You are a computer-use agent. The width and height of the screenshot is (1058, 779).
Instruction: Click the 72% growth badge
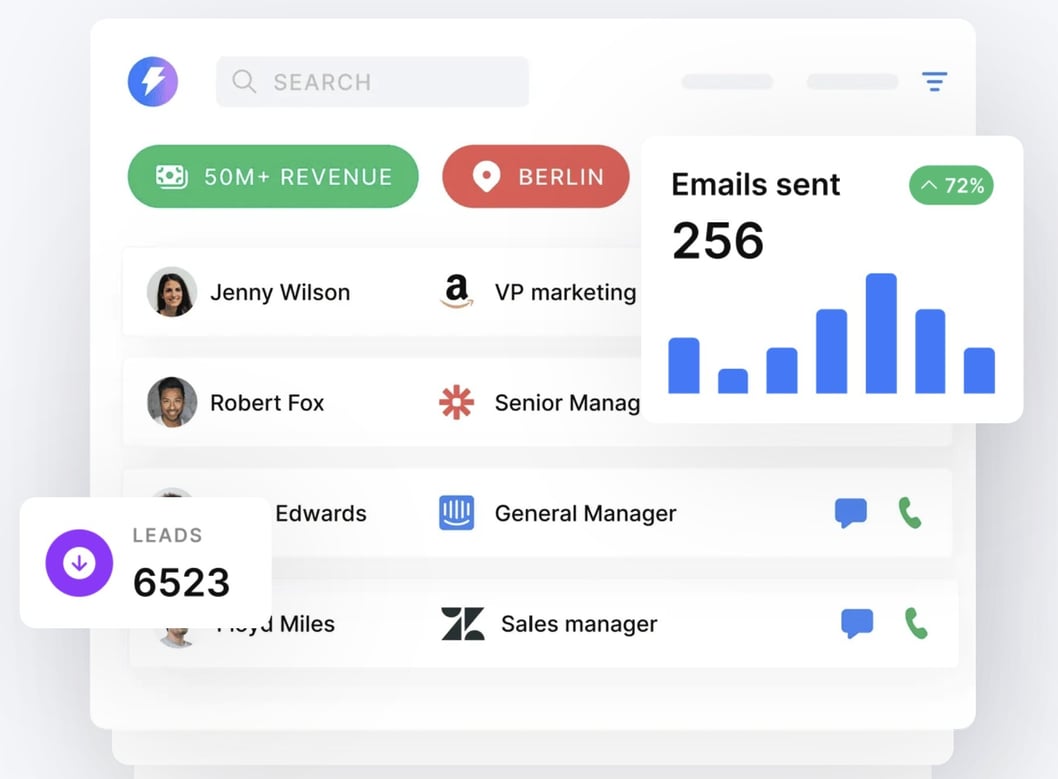click(951, 185)
